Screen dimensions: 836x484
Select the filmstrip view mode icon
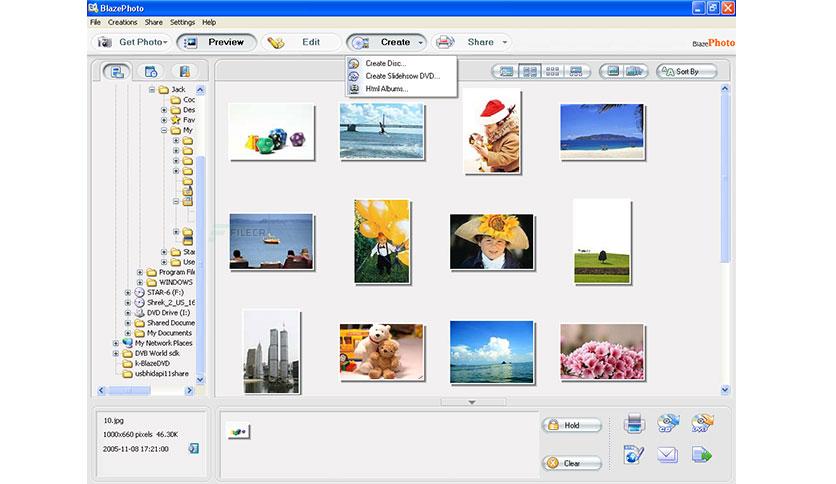click(576, 71)
